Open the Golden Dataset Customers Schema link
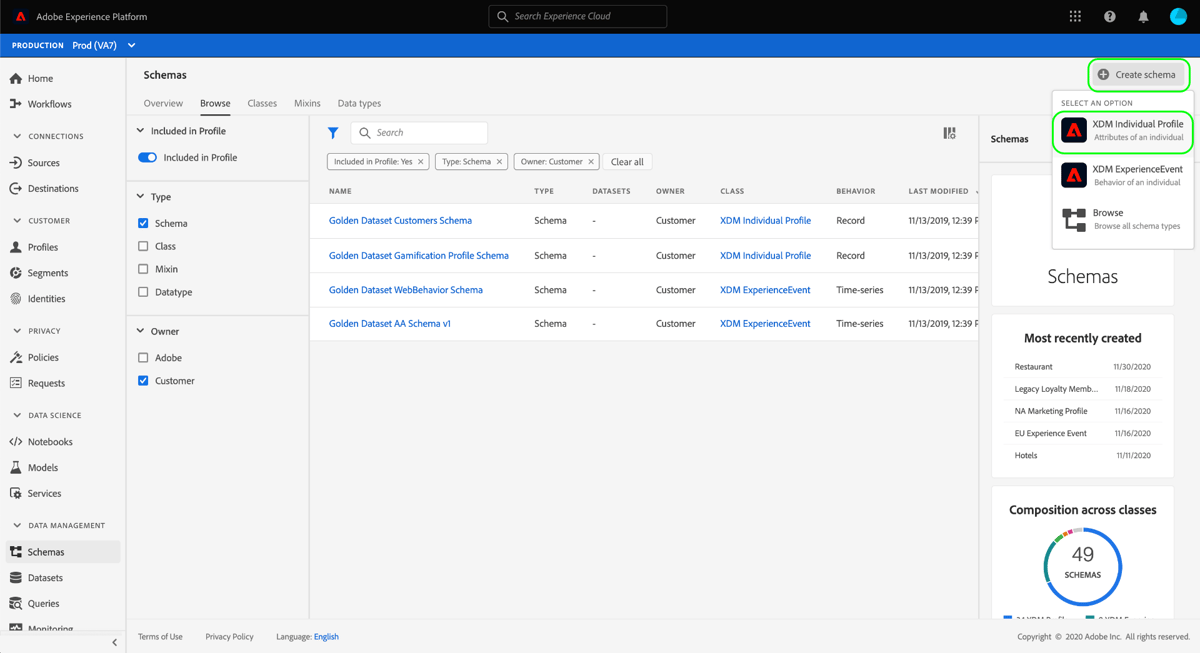The width and height of the screenshot is (1200, 653). [400, 220]
